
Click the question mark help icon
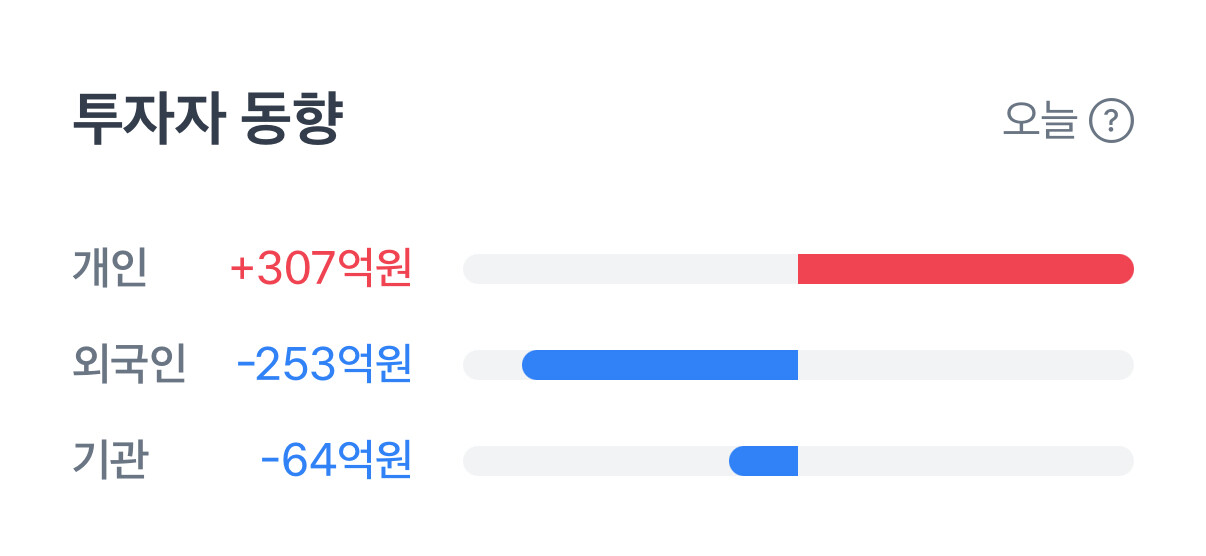click(x=1111, y=122)
